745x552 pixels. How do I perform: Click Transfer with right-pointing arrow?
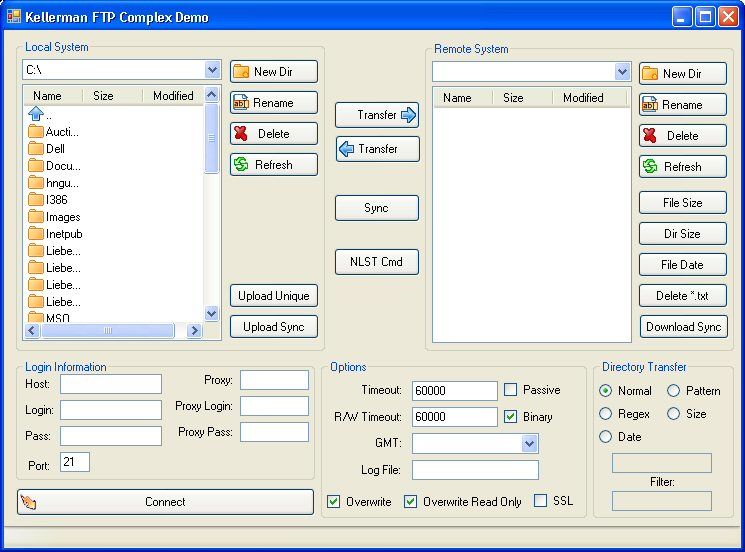[376, 115]
